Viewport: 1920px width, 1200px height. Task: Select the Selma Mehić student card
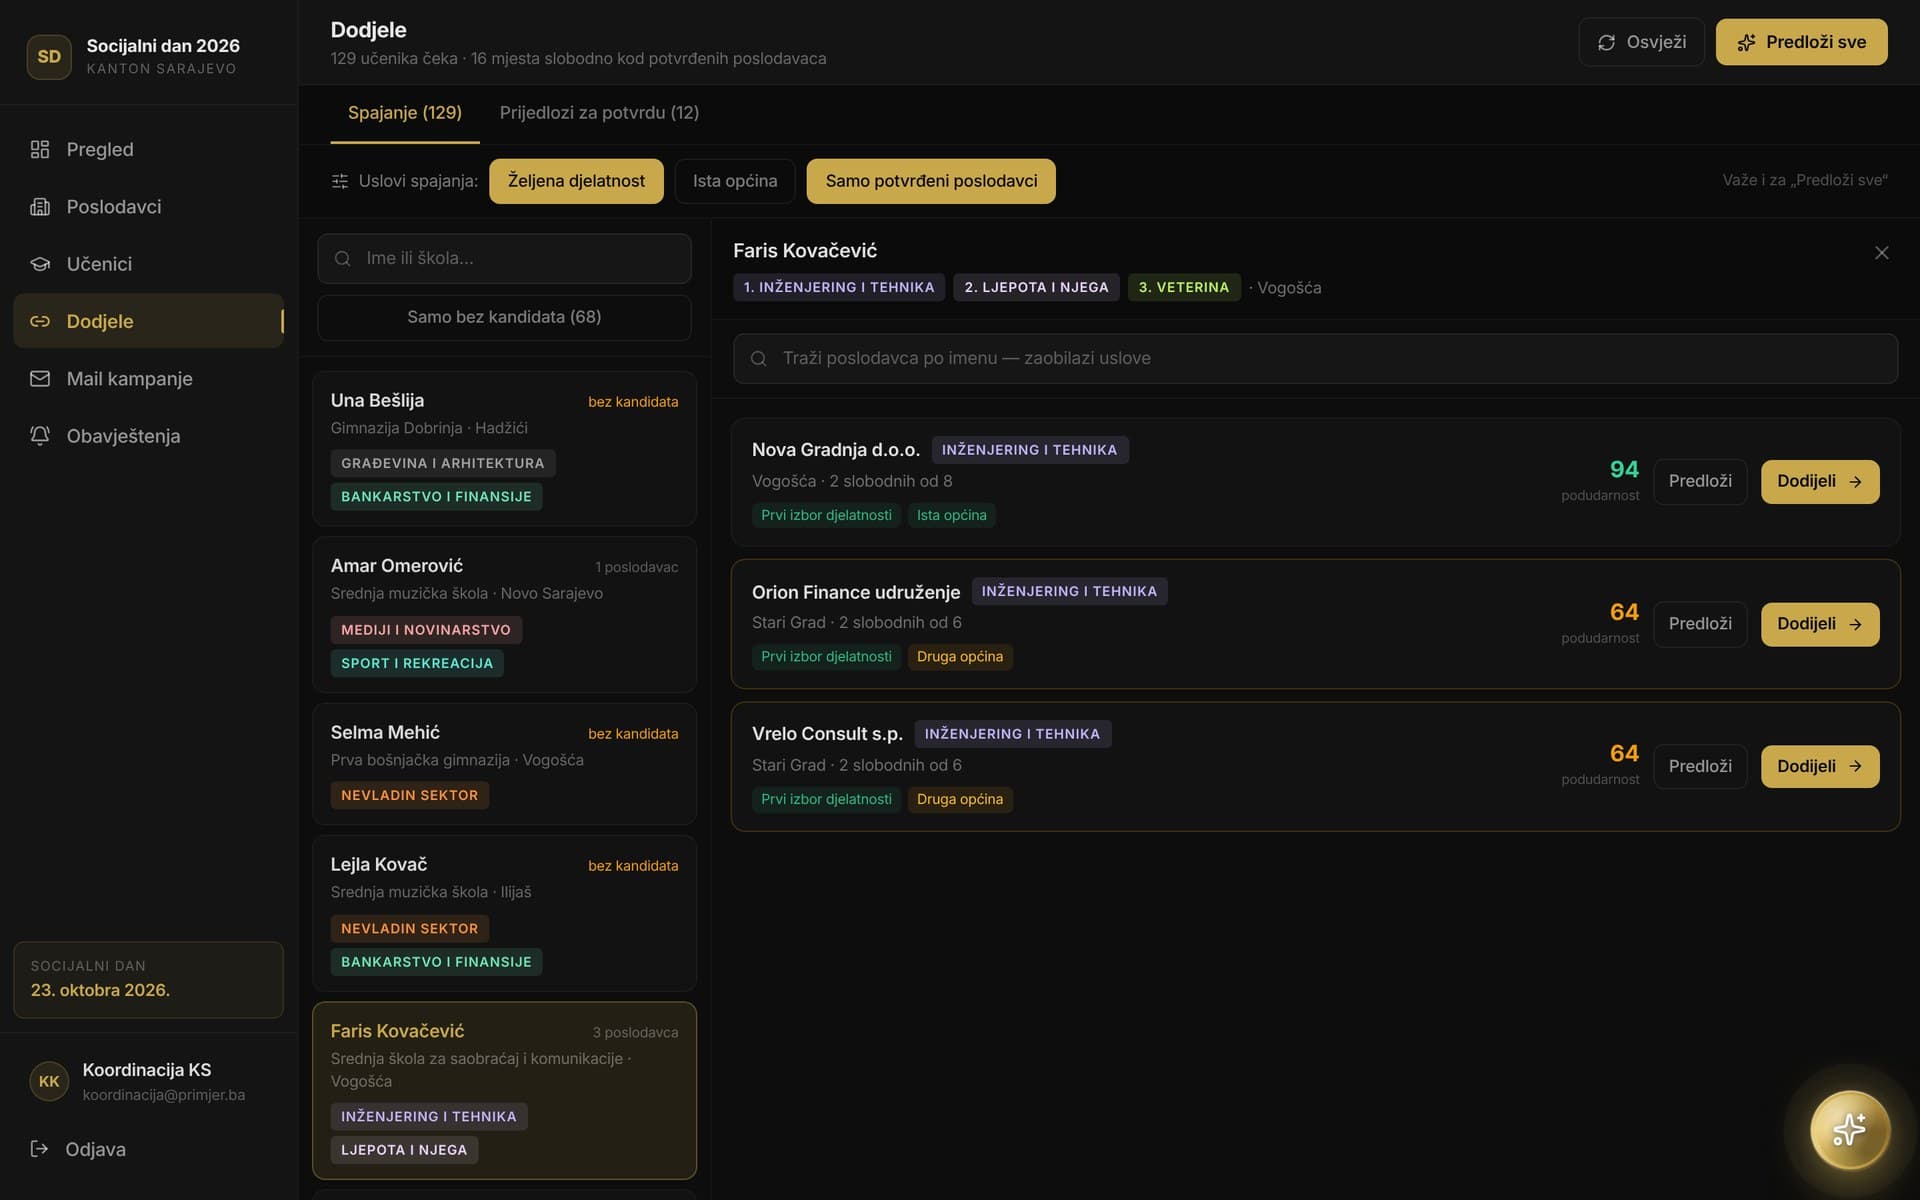pos(504,764)
